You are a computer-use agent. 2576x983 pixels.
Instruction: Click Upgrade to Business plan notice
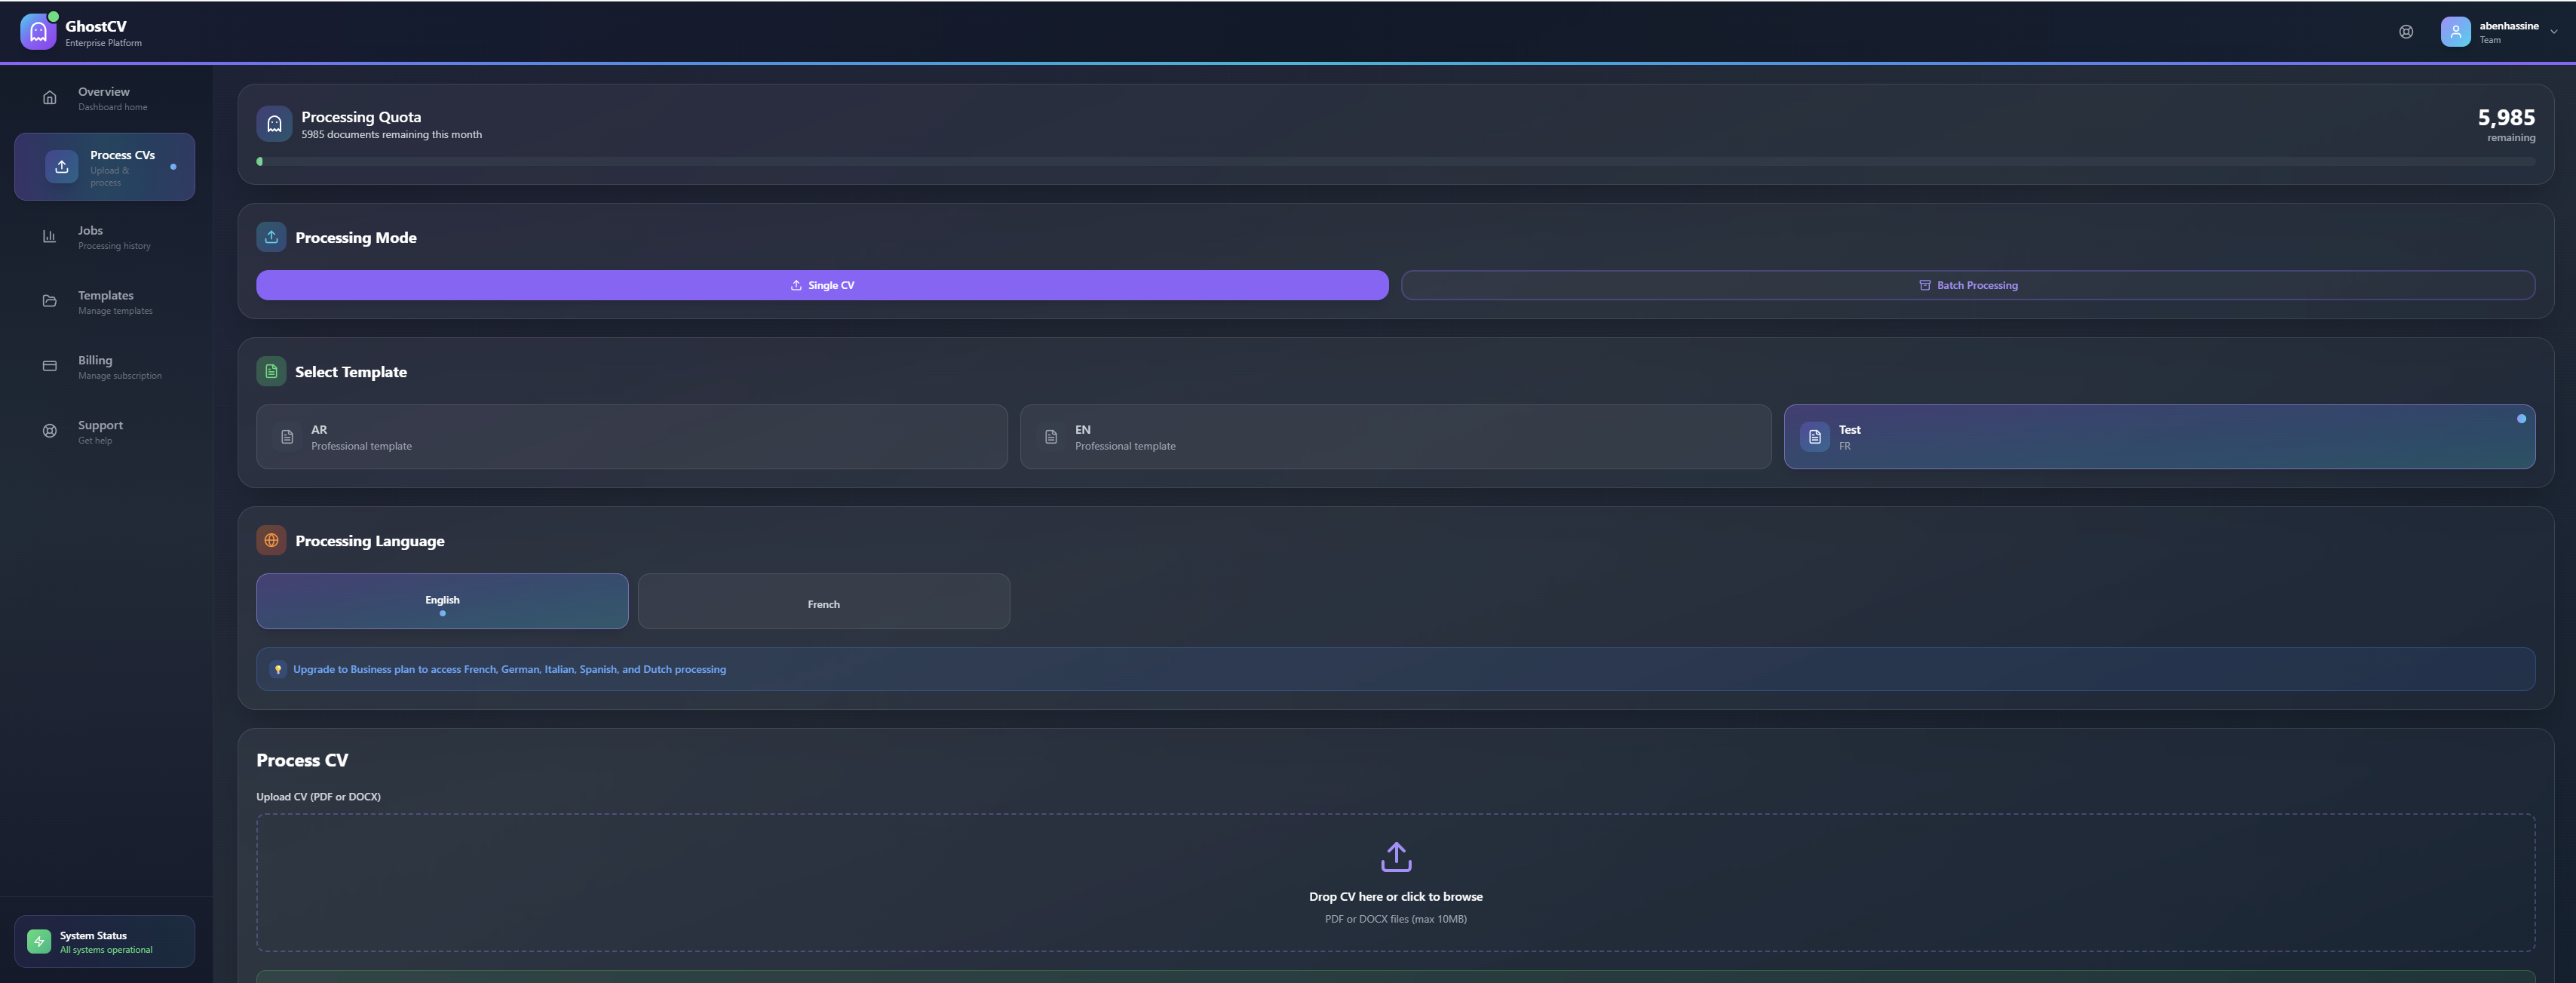coord(509,669)
